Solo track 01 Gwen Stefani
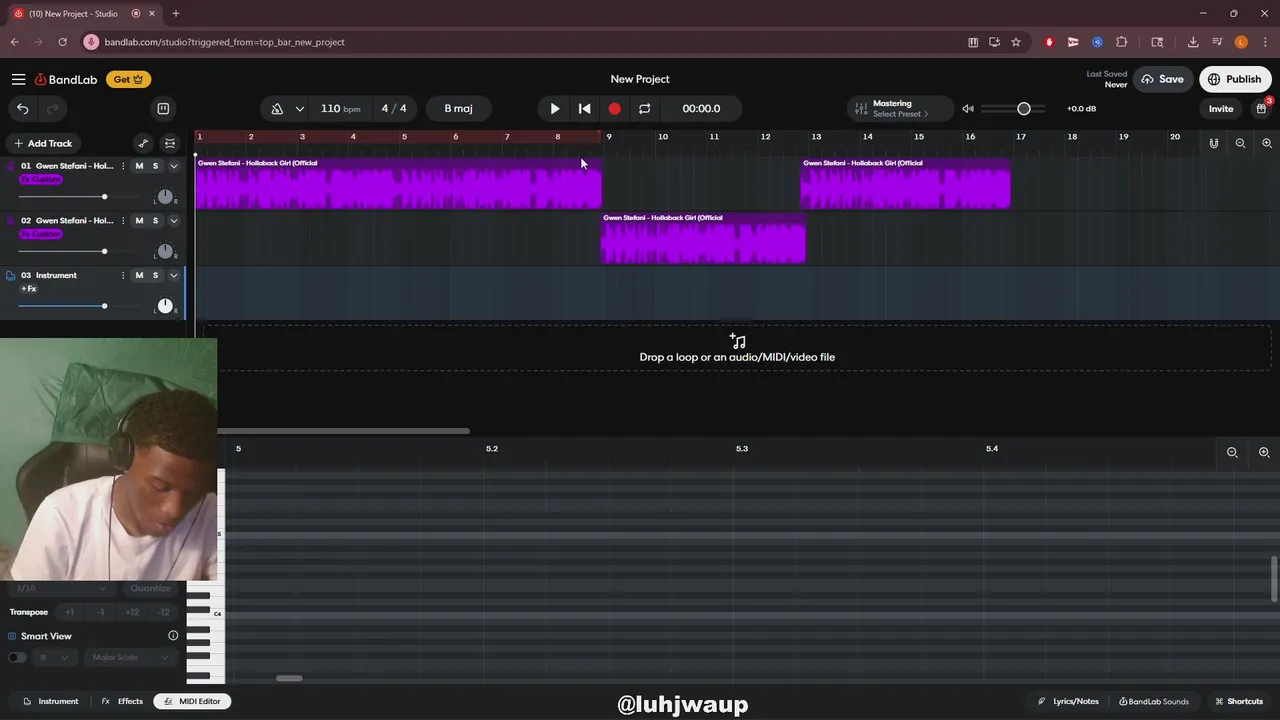This screenshot has width=1280, height=720. click(155, 166)
